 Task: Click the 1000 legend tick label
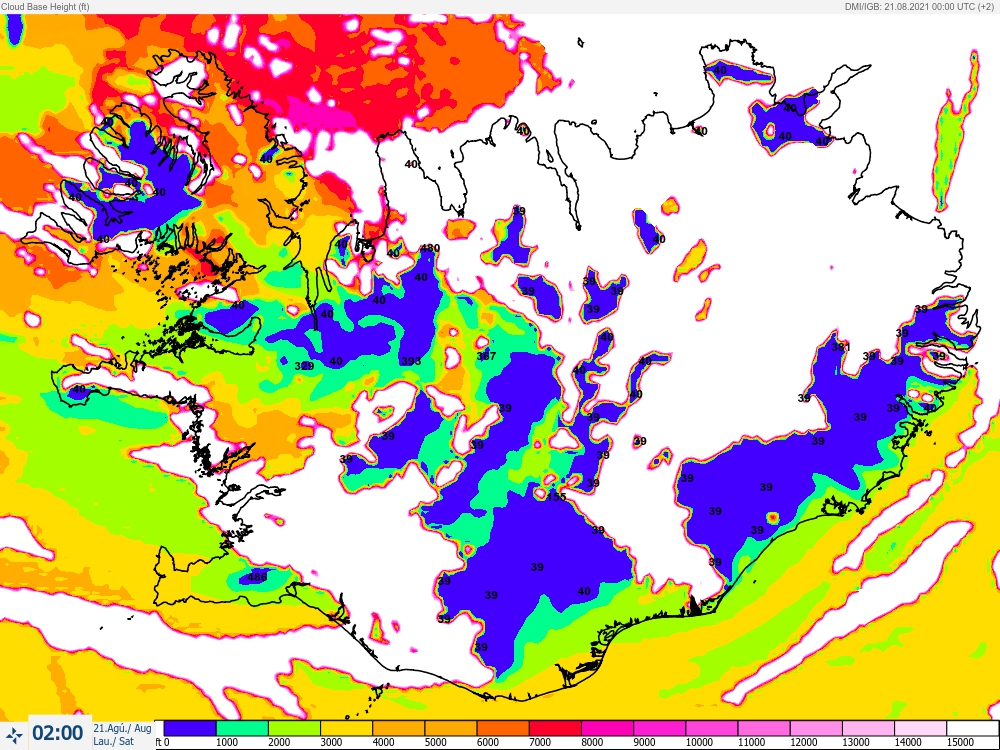[x=227, y=742]
